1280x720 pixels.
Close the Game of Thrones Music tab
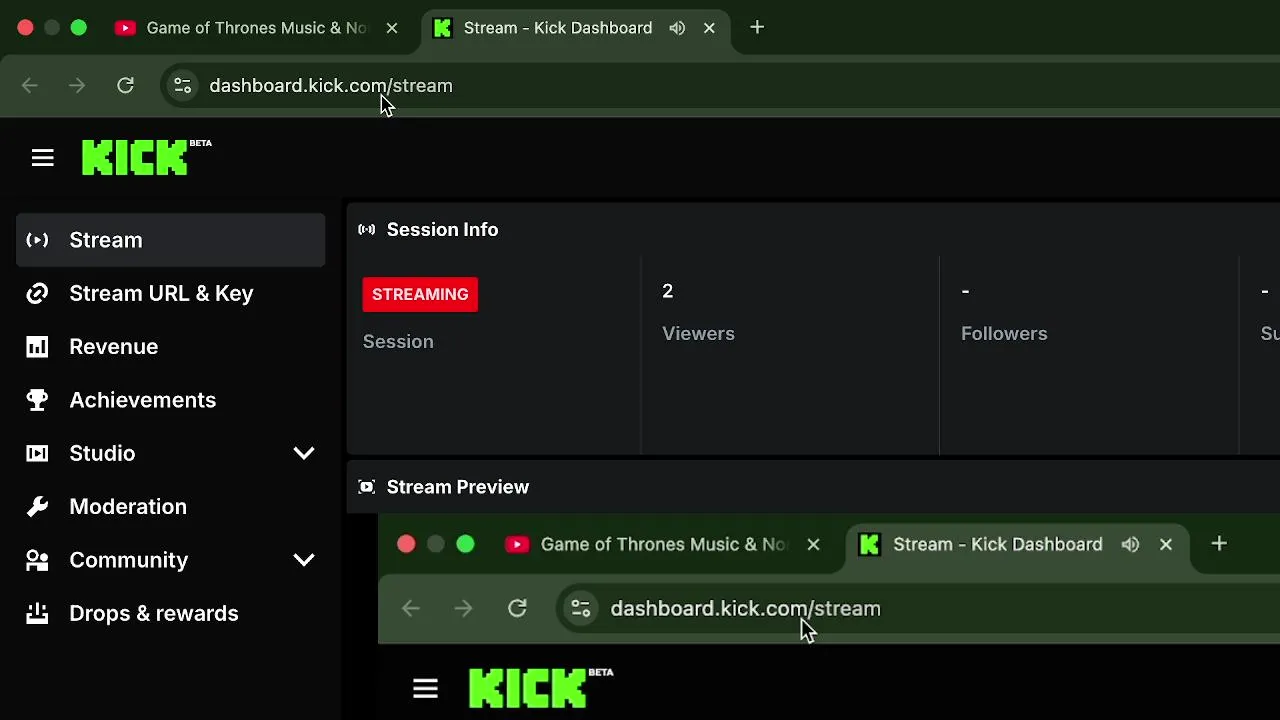click(x=392, y=28)
